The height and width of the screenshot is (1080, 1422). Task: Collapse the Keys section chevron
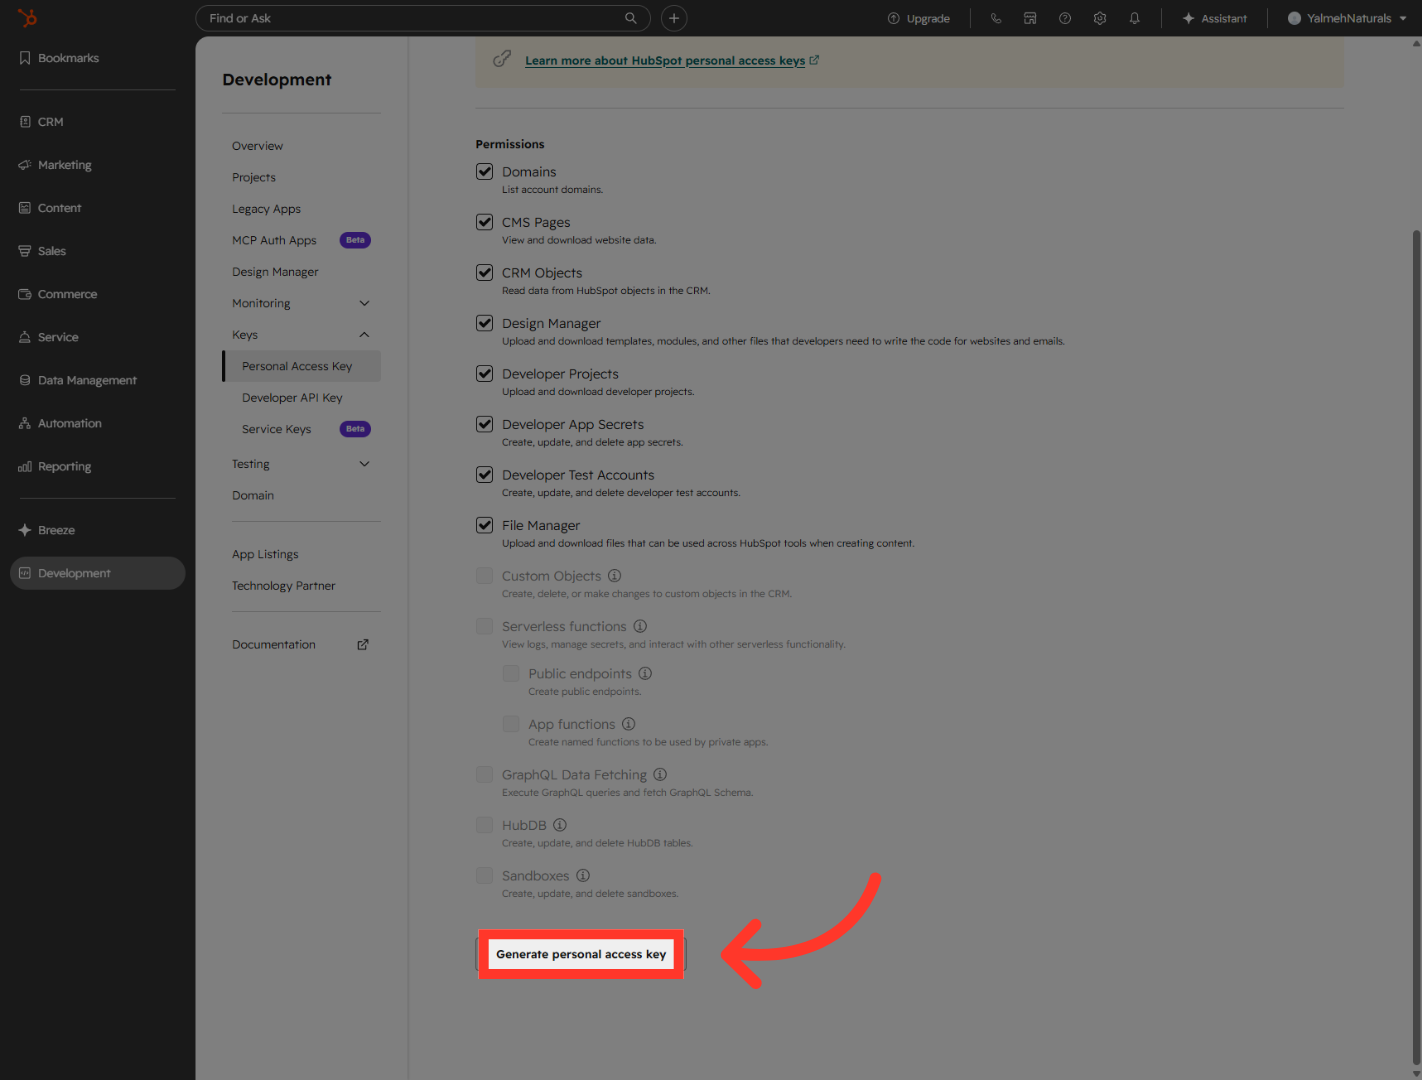point(364,335)
